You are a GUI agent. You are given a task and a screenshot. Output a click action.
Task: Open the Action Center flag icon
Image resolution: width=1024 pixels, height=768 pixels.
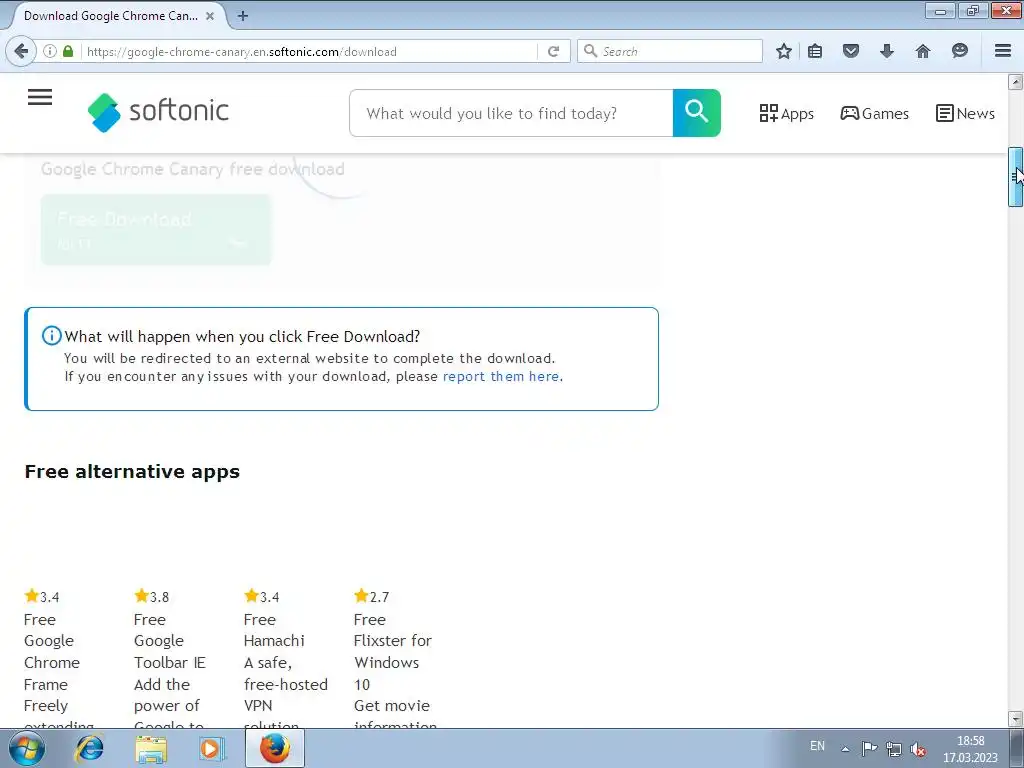point(869,749)
